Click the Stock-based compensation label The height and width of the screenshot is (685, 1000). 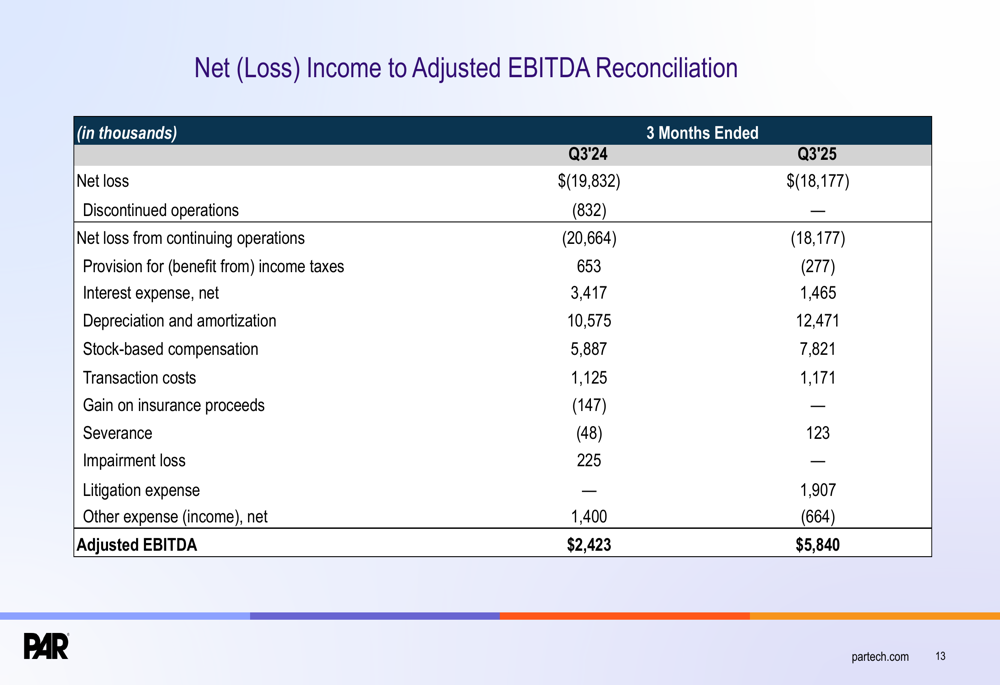pos(170,349)
